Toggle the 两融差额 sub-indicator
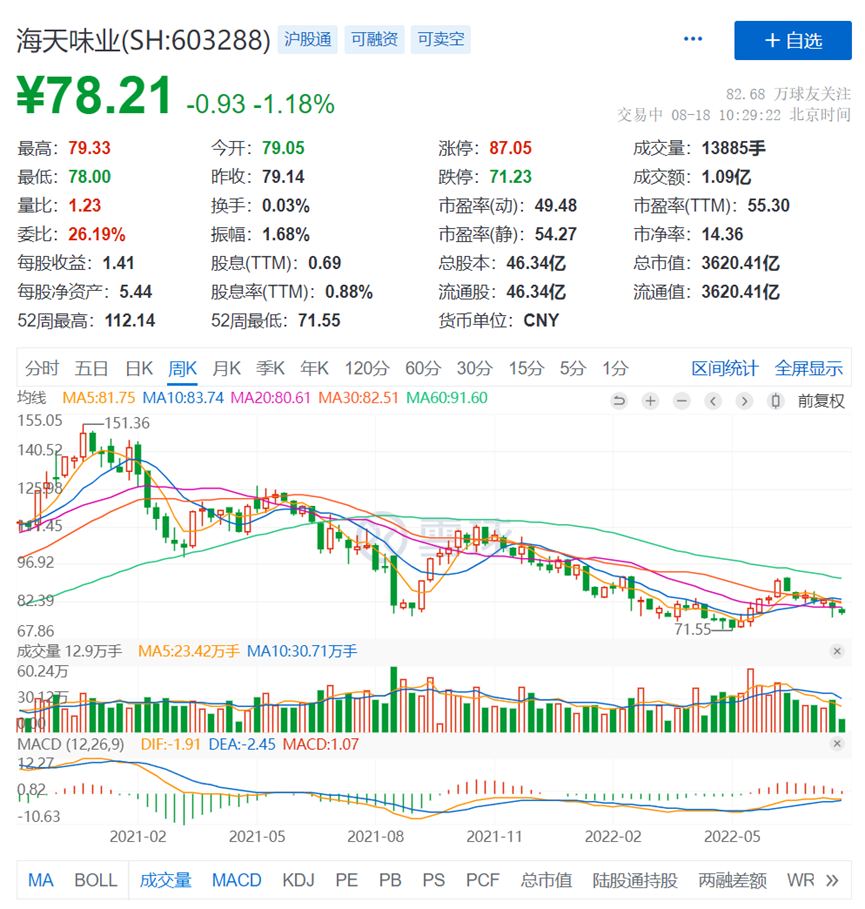 732,881
